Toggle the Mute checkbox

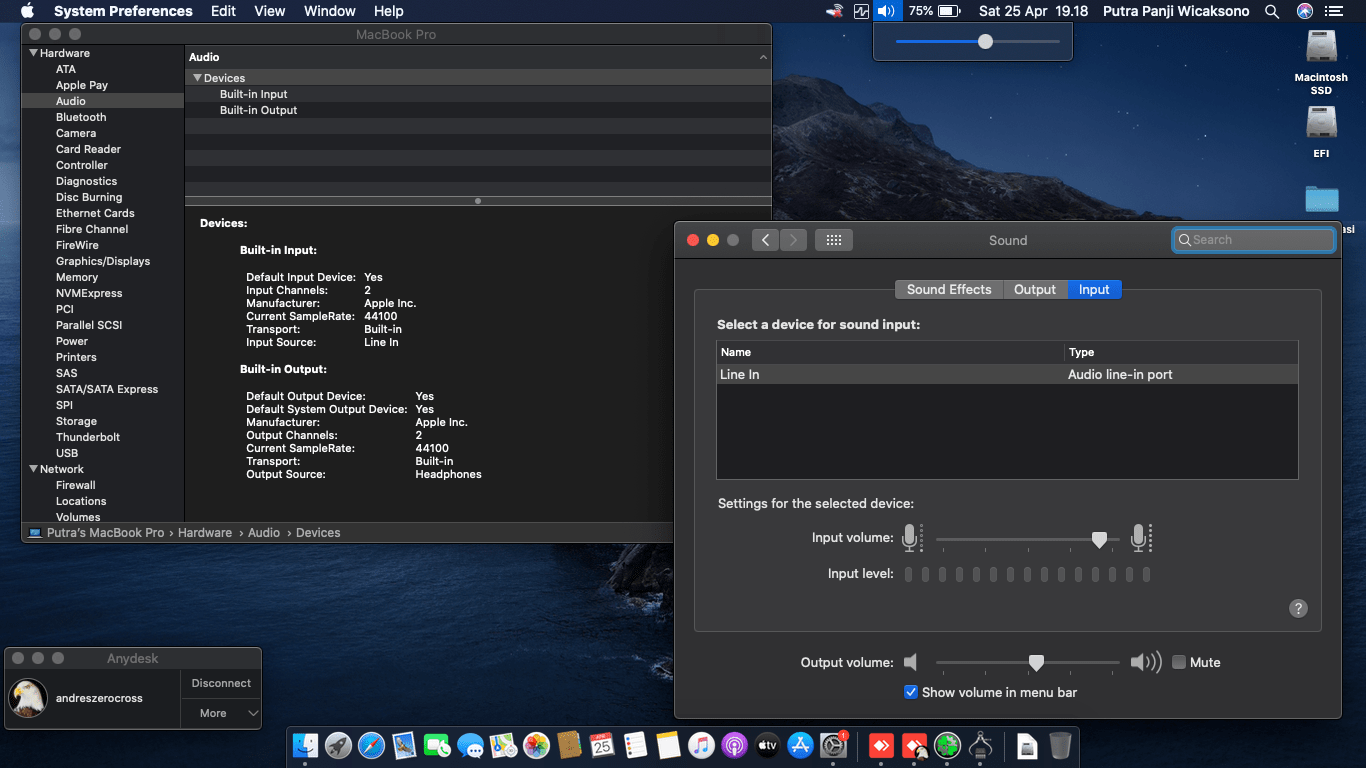(1179, 662)
